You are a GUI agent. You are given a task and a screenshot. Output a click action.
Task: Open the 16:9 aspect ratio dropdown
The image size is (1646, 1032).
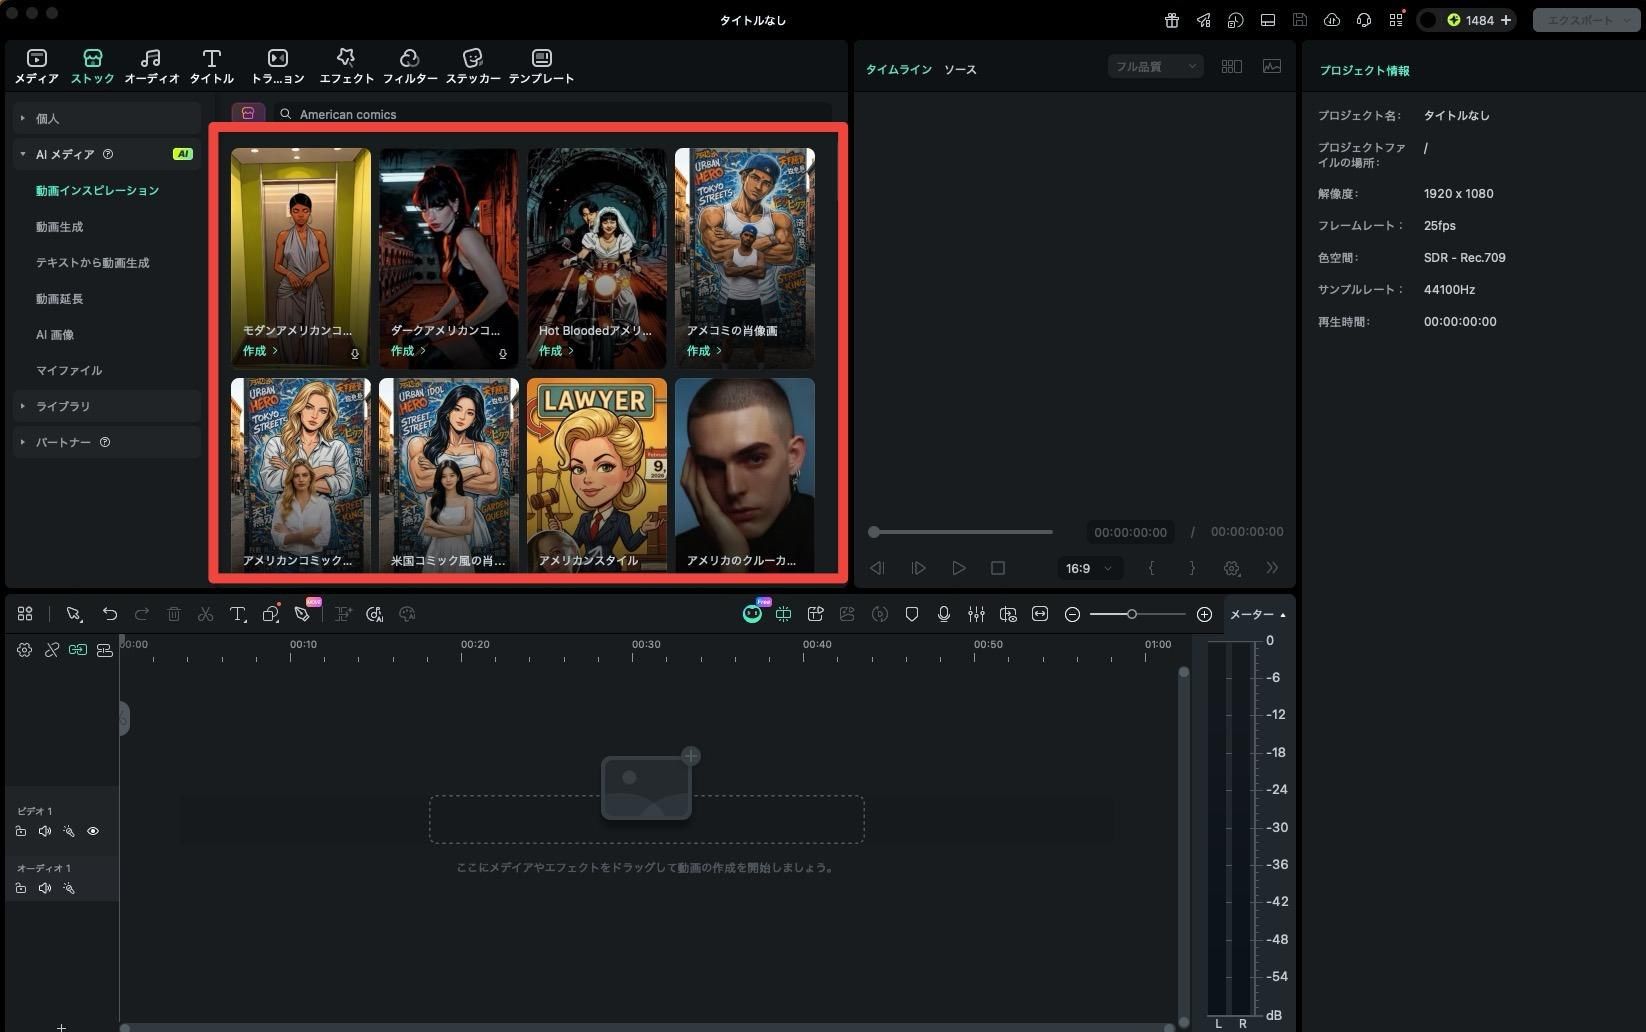click(1089, 568)
